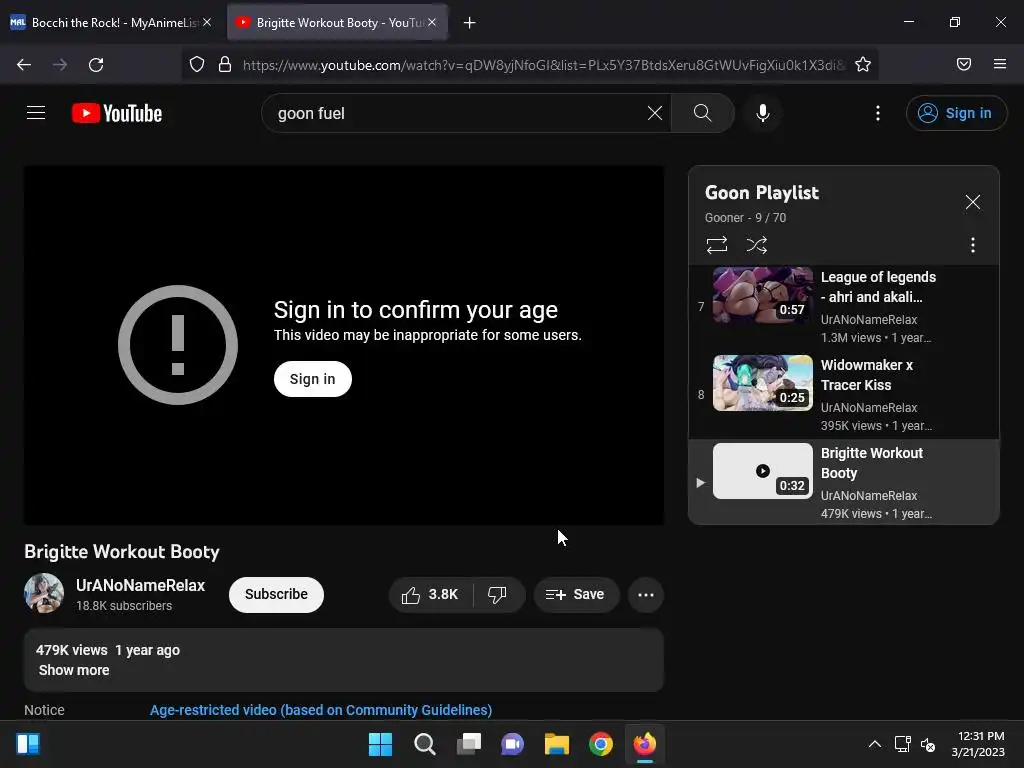Open playlist three-dot options menu
Image resolution: width=1024 pixels, height=768 pixels.
(x=972, y=245)
